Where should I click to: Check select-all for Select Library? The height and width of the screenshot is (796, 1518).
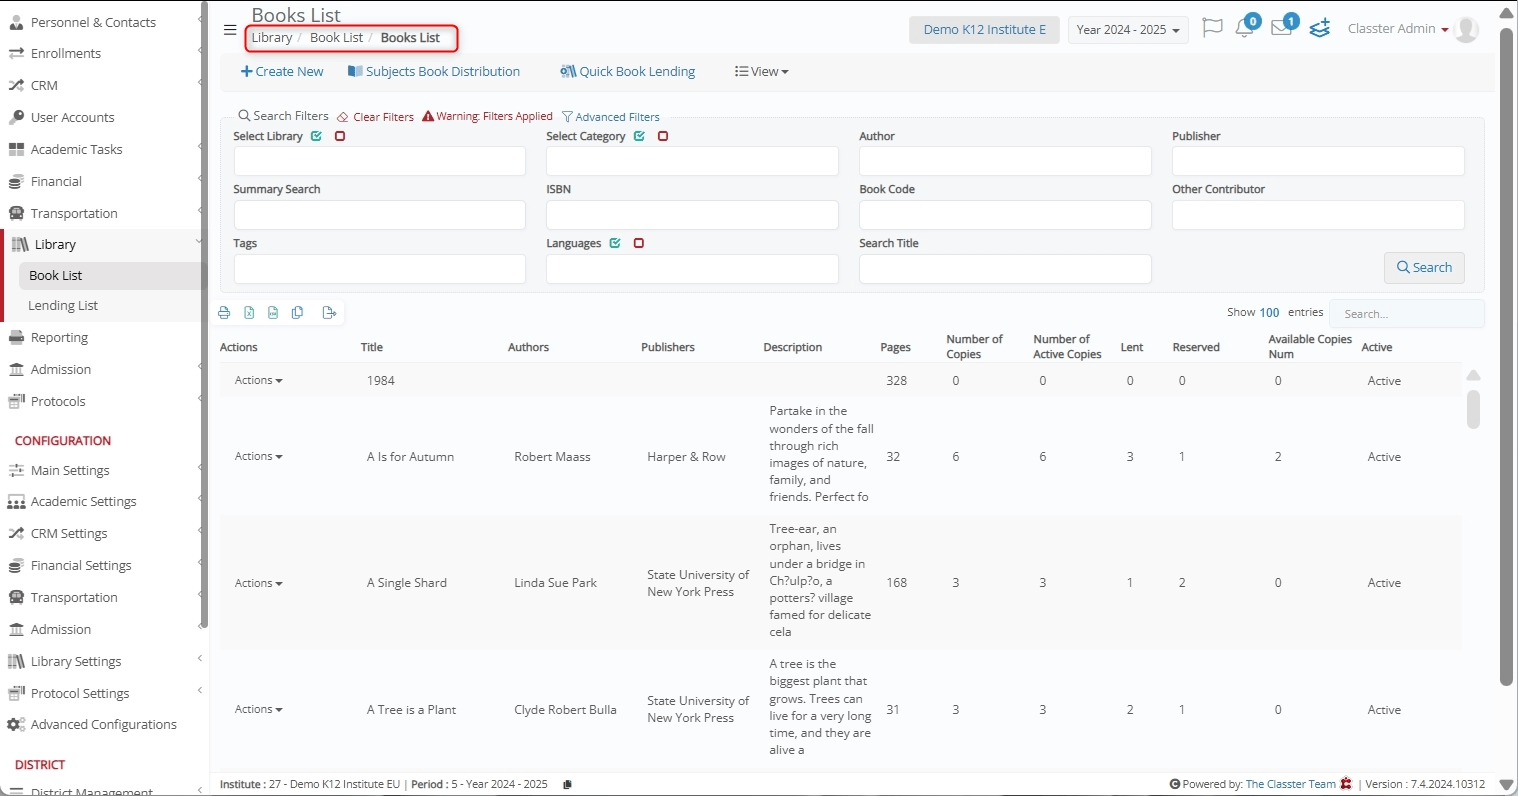click(317, 136)
